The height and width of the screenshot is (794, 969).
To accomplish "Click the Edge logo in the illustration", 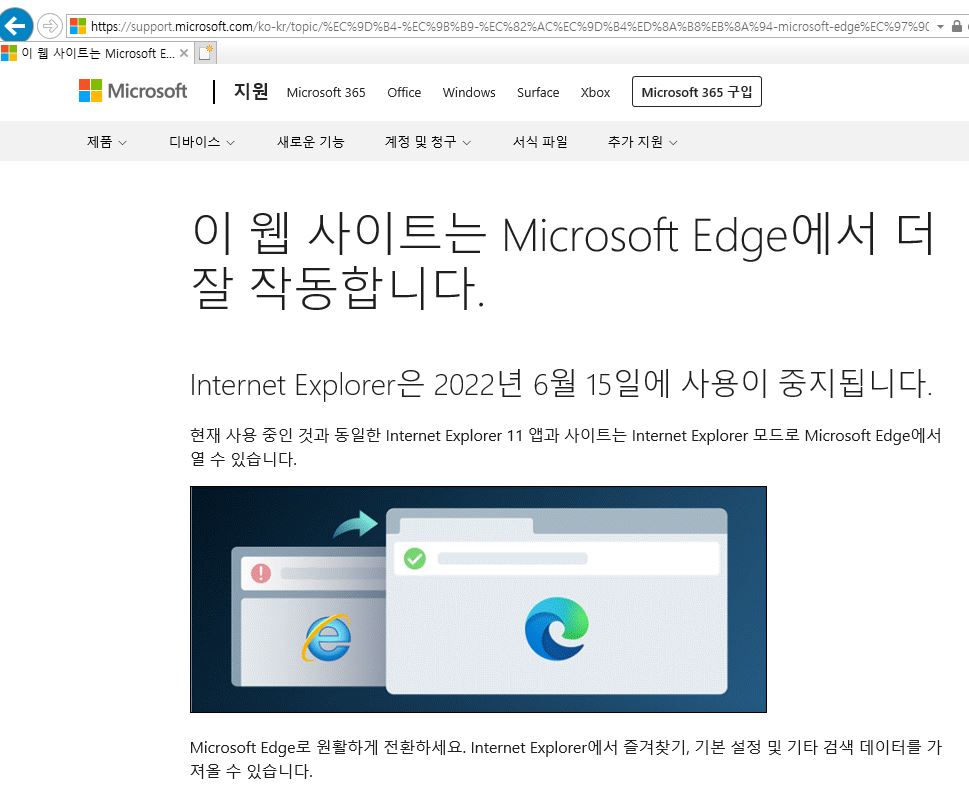I will [556, 628].
